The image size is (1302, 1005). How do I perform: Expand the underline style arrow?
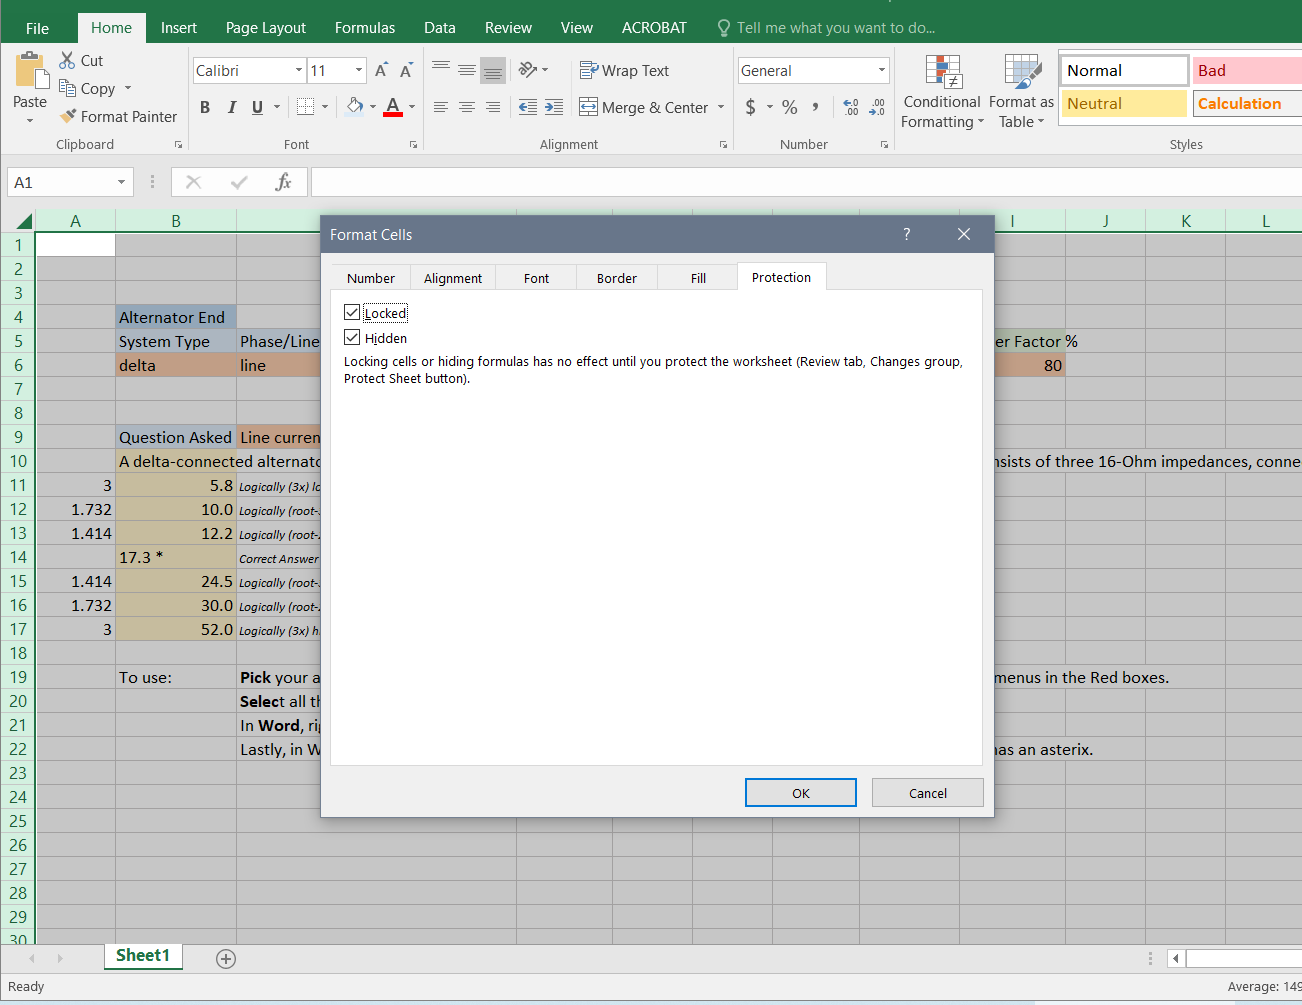[x=277, y=107]
